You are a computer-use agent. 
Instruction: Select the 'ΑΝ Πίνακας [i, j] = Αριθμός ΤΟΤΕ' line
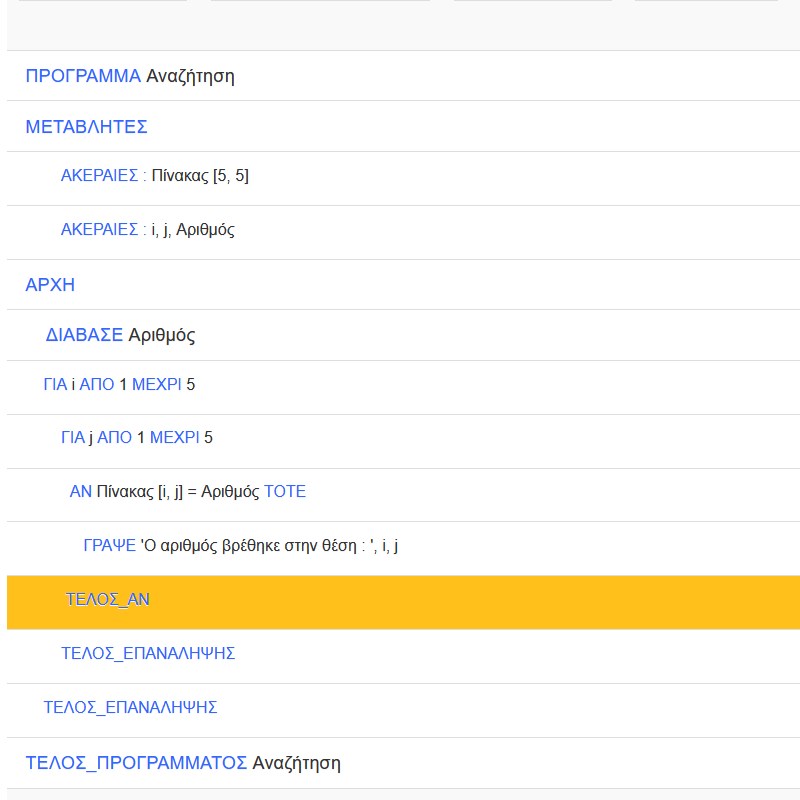tap(403, 495)
